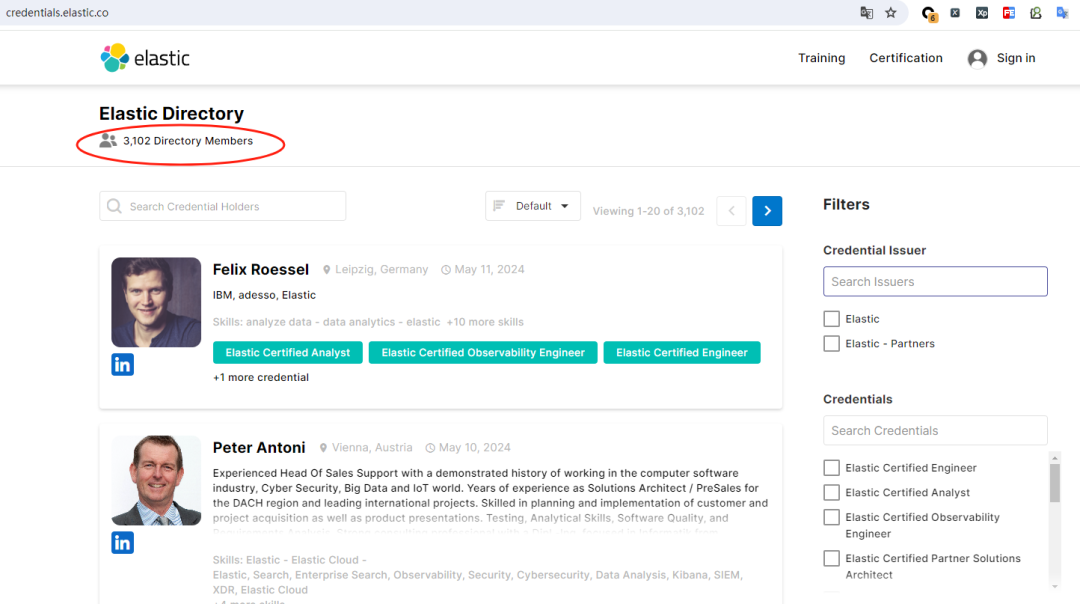Open Felix Roessel's profile photo
1080x604 pixels.
pyautogui.click(x=156, y=302)
